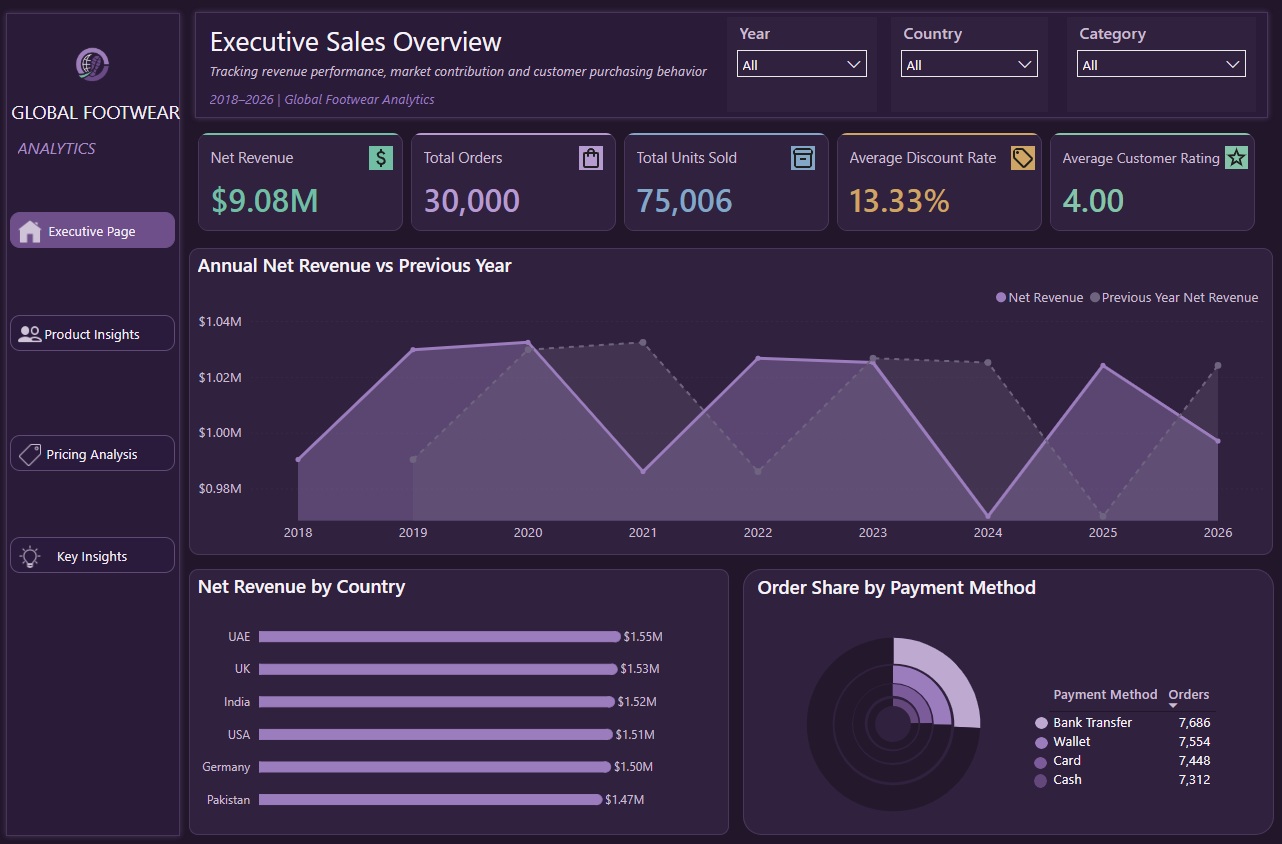Click the 2026 Previous Year dashed point
The height and width of the screenshot is (844, 1282).
pyautogui.click(x=1218, y=365)
